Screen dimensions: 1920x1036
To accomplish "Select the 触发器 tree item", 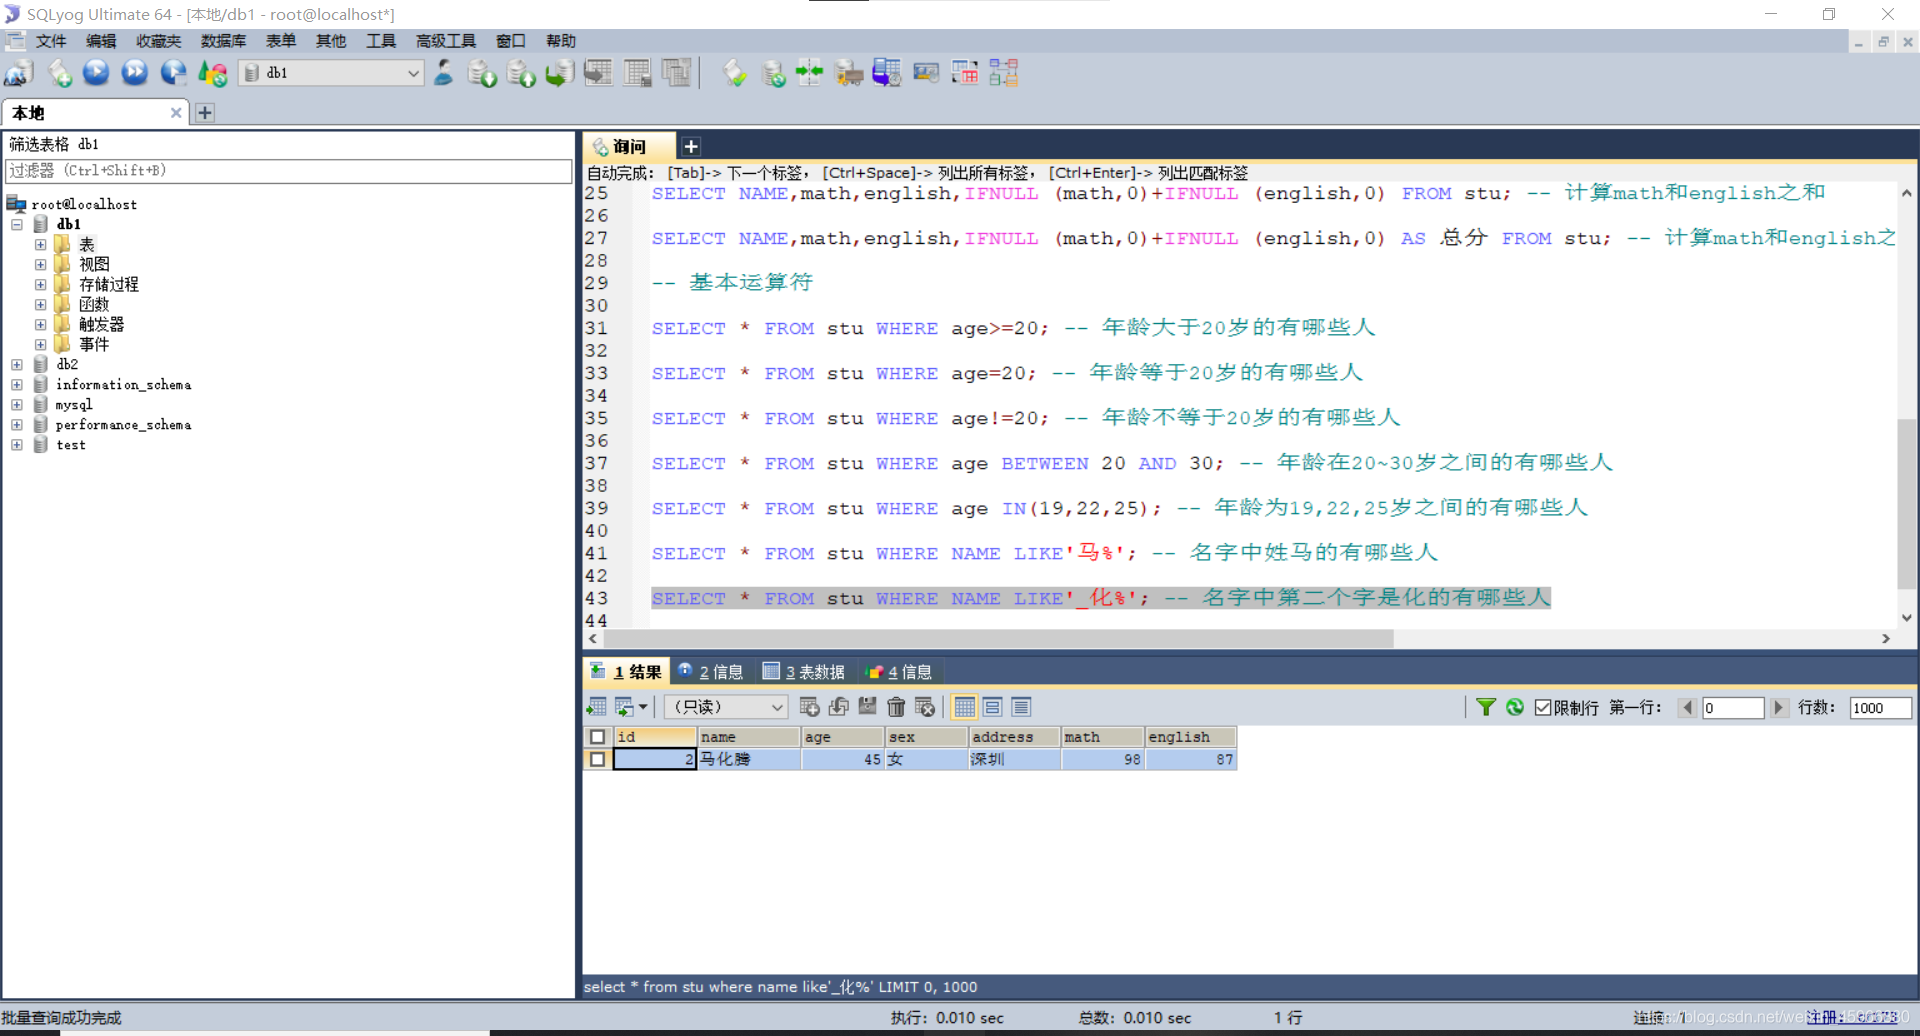I will coord(101,325).
